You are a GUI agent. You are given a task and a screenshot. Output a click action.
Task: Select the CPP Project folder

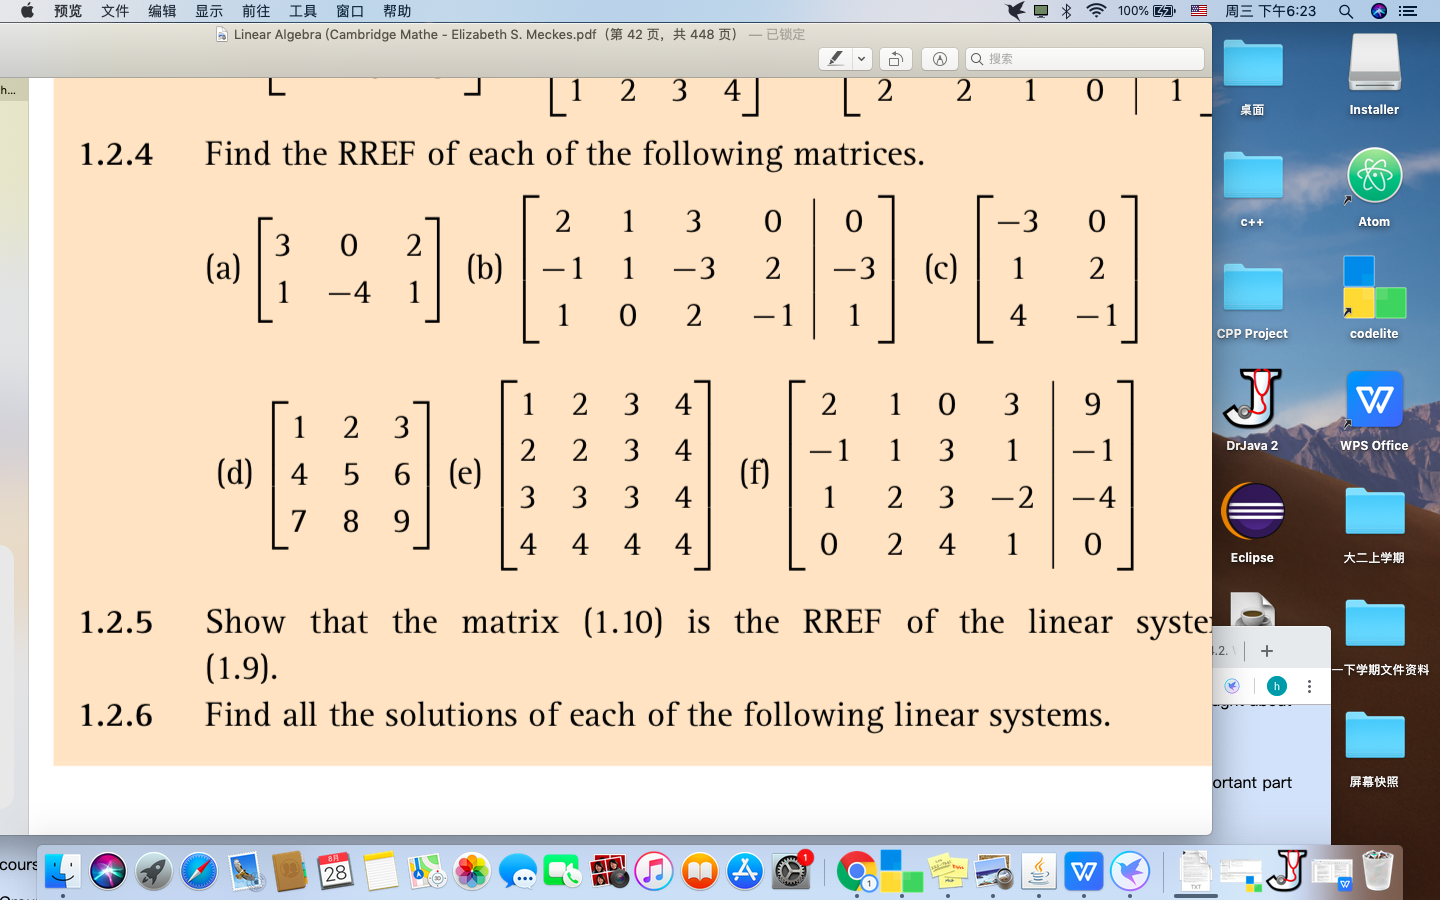click(1252, 299)
